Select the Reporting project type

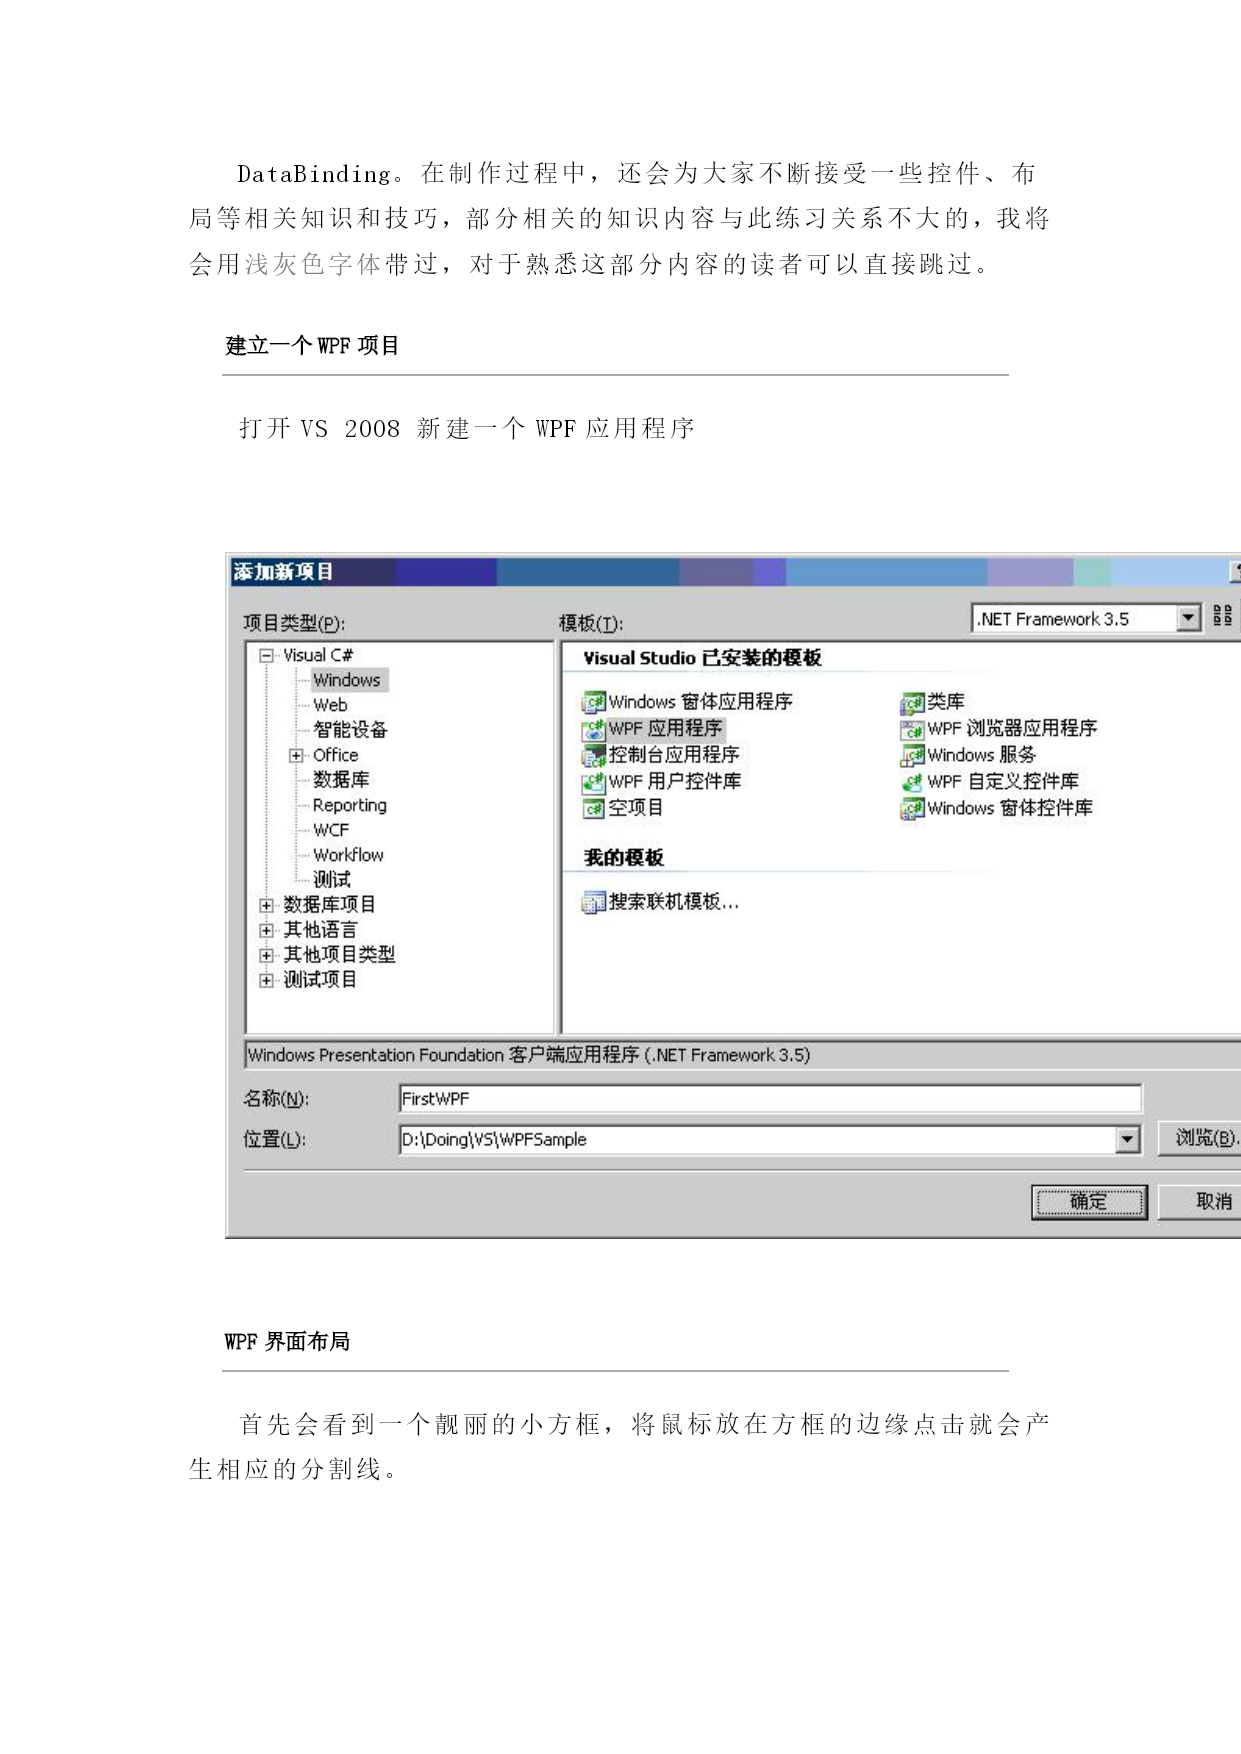pos(349,805)
